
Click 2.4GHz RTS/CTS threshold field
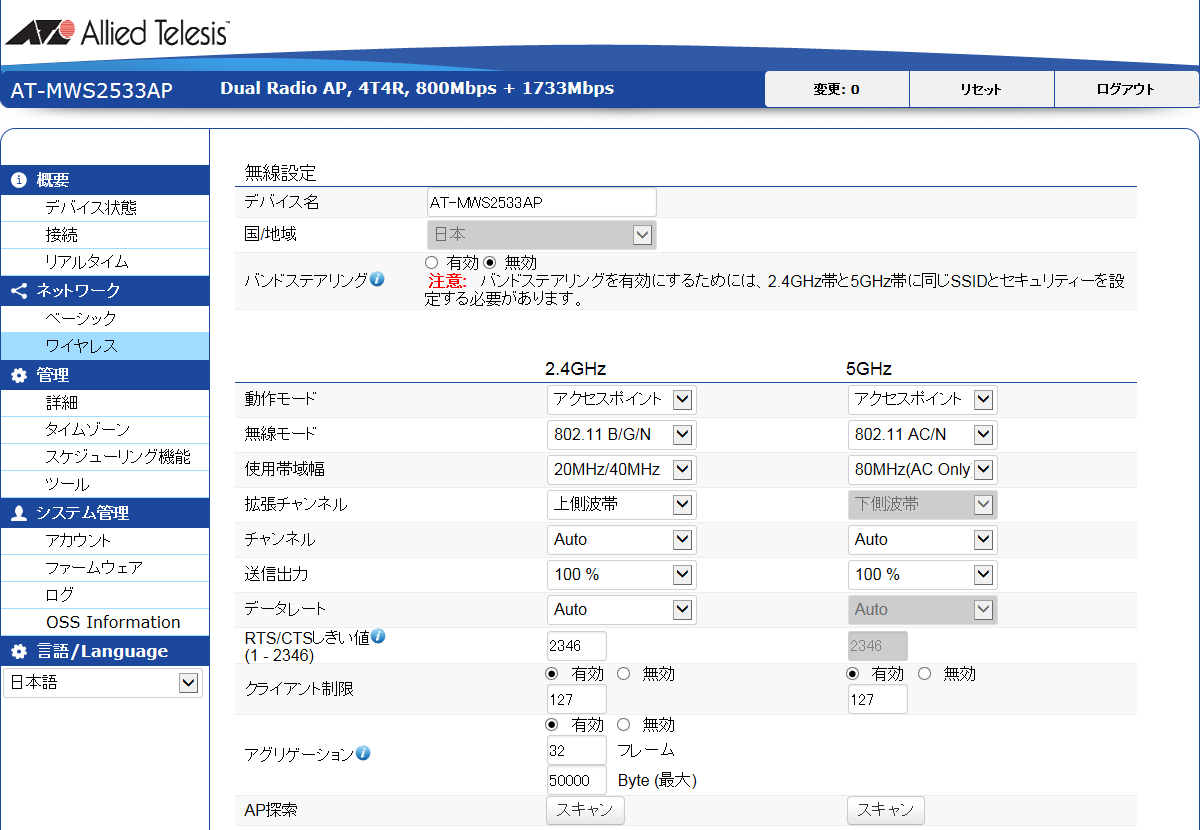coord(577,646)
